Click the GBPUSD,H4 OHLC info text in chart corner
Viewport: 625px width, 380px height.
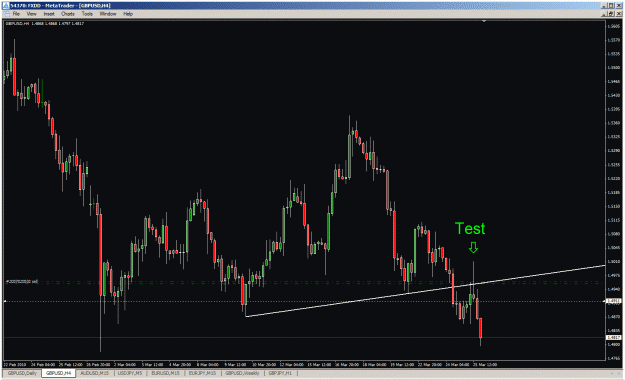(x=45, y=24)
